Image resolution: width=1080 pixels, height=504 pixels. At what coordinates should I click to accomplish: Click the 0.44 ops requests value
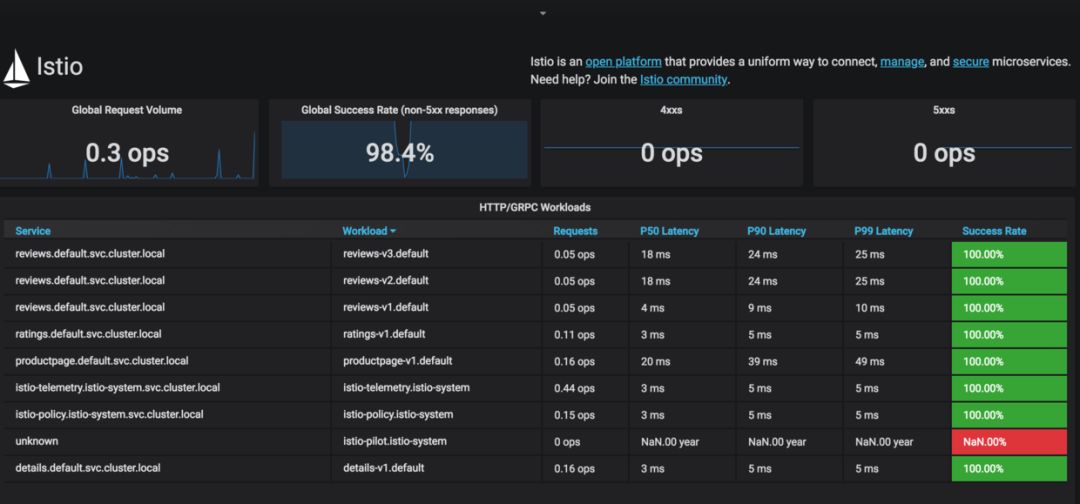coord(574,388)
